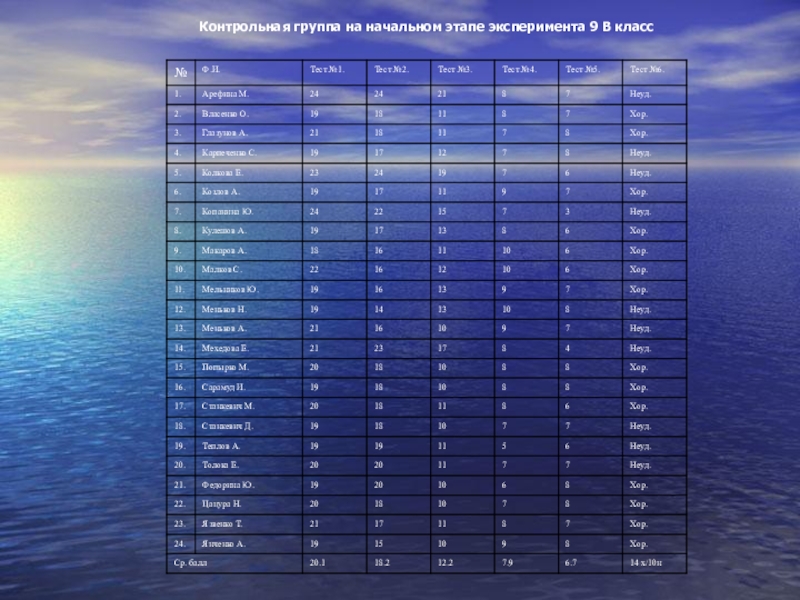Click Test 1 value "18" in Макаров А. row
This screenshot has width=800, height=600.
click(x=314, y=251)
